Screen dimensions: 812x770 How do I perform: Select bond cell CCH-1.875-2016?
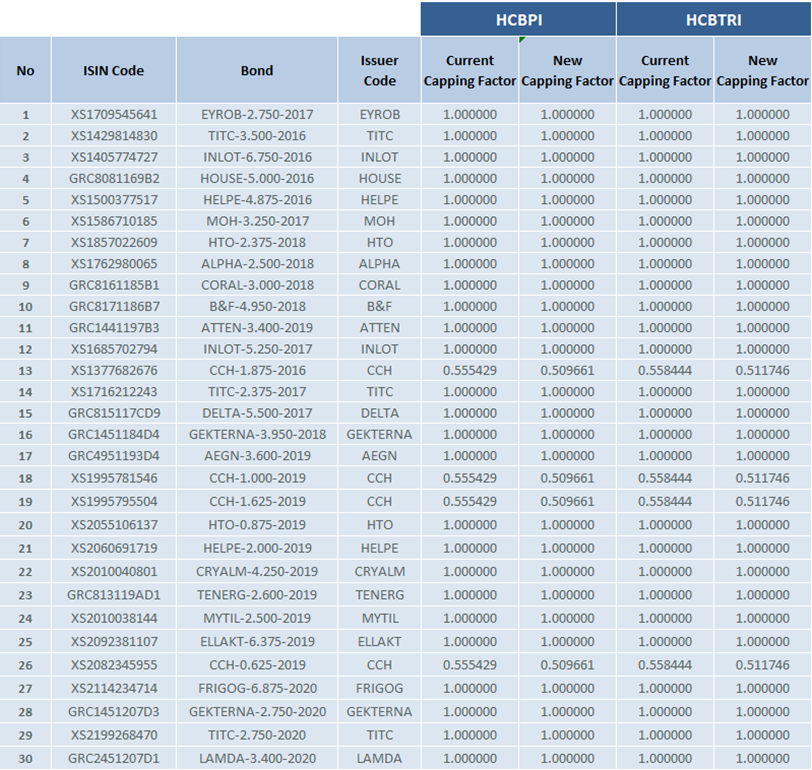tap(257, 371)
